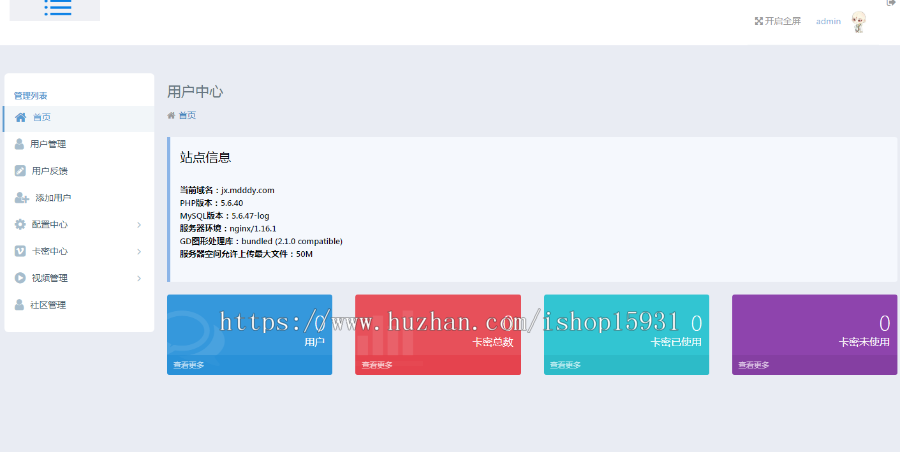Open the admin avatar picture
This screenshot has width=900, height=452.
click(859, 22)
